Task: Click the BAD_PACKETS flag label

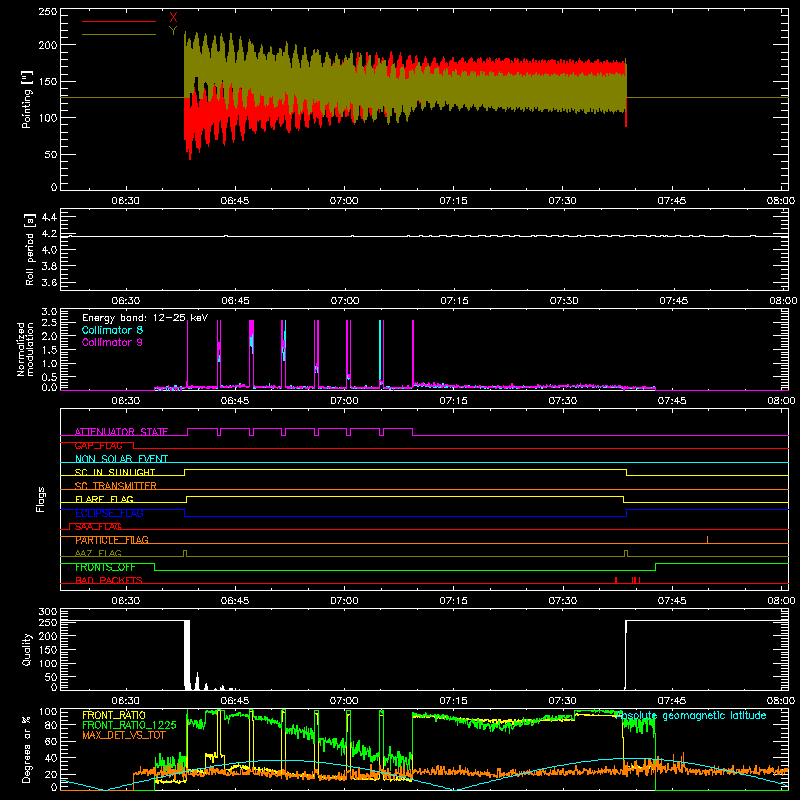Action: tap(109, 580)
